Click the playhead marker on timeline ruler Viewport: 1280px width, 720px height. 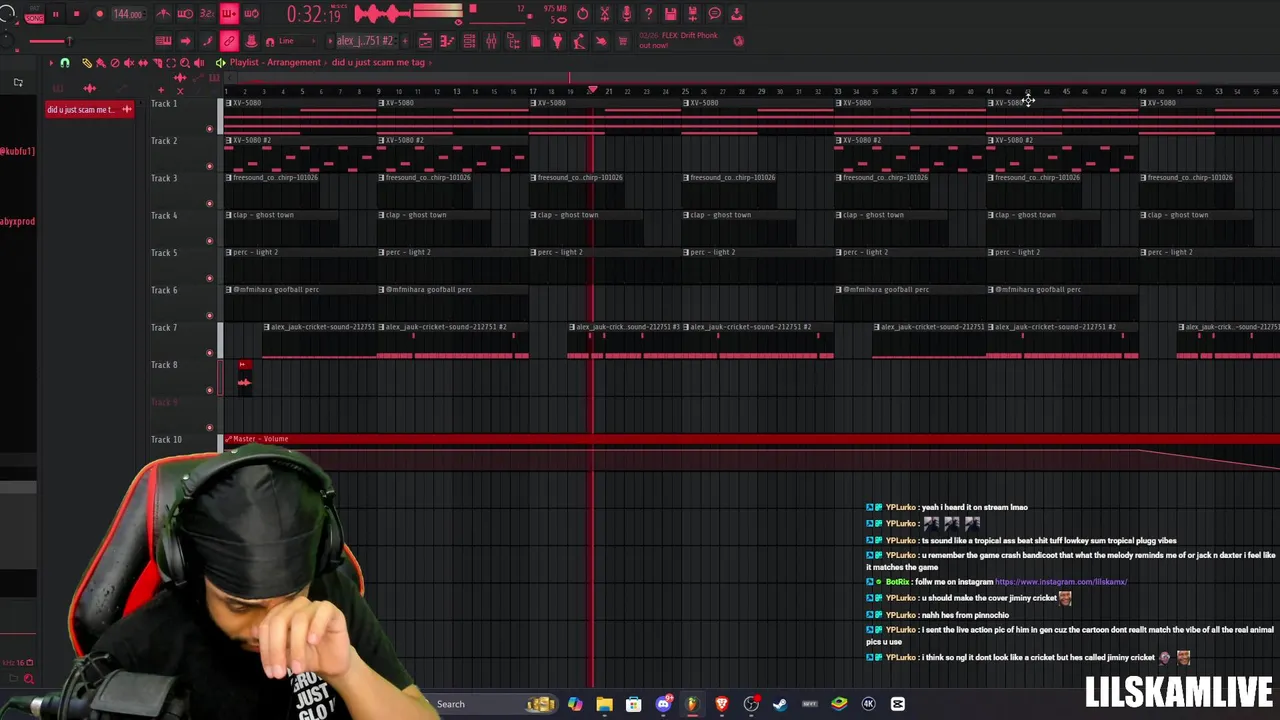coord(593,91)
